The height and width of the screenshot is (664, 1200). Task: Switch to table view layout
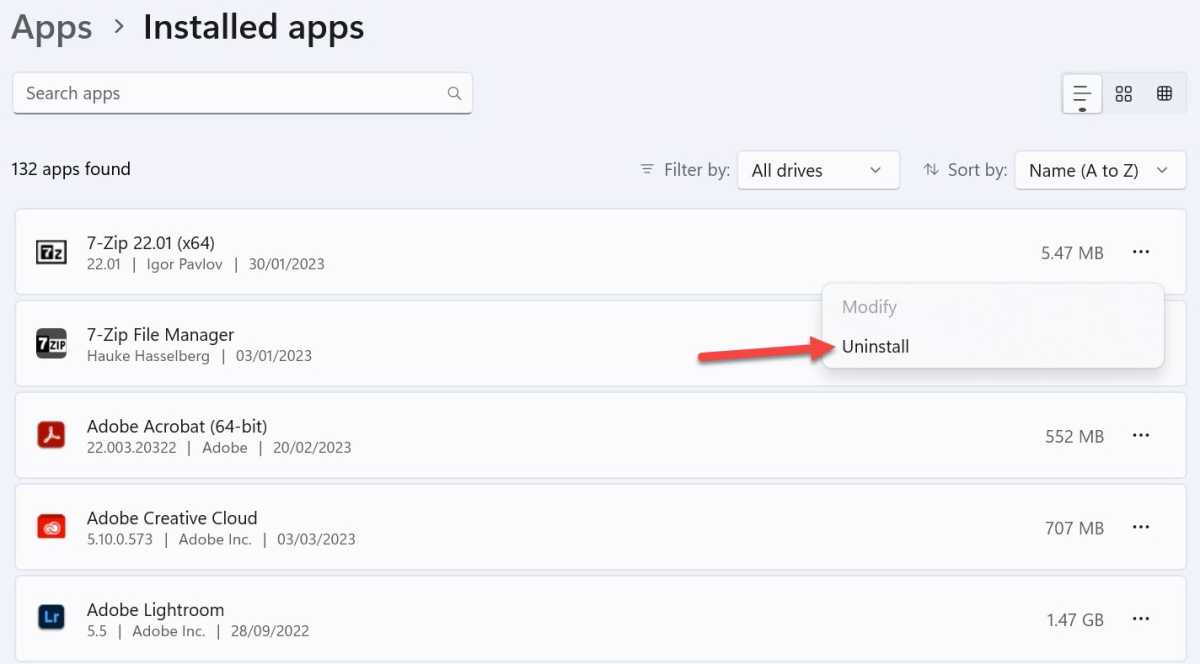click(1164, 94)
